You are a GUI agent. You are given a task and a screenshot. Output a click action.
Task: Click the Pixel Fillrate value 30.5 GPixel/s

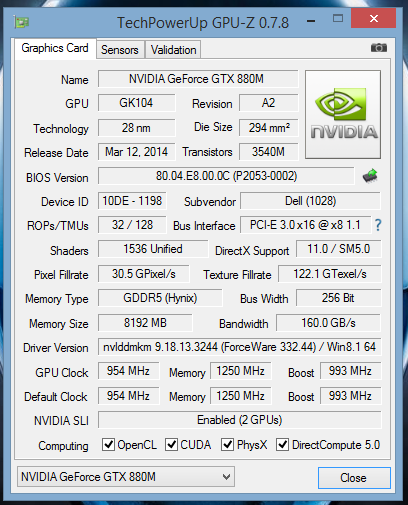point(144,274)
